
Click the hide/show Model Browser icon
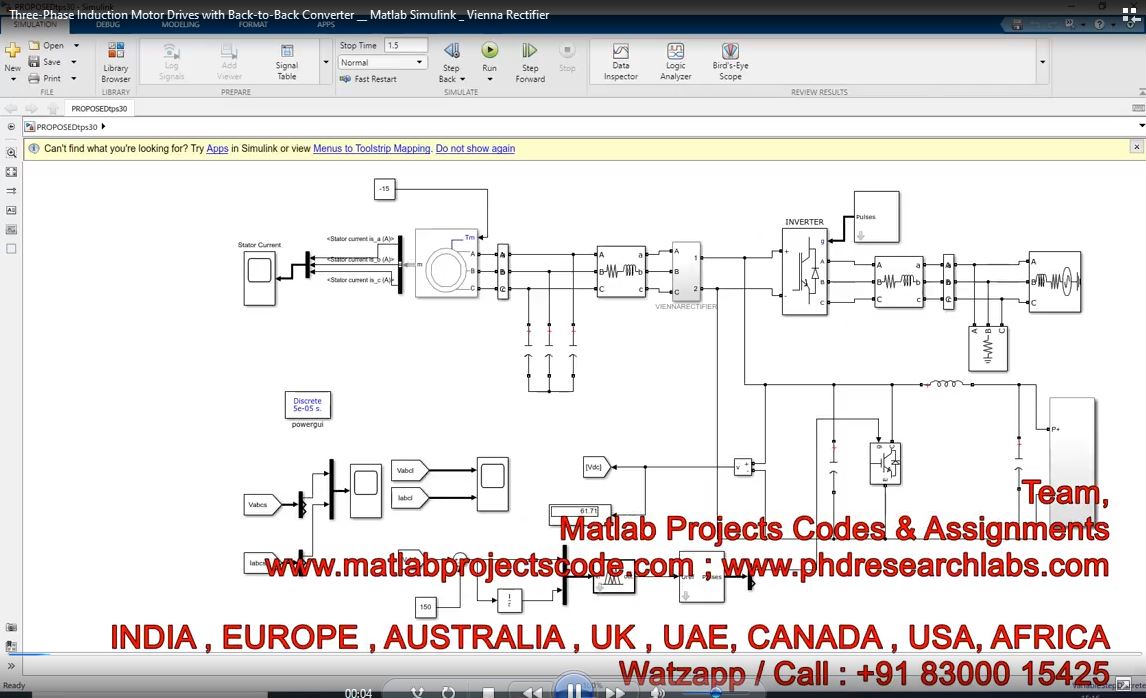11,666
